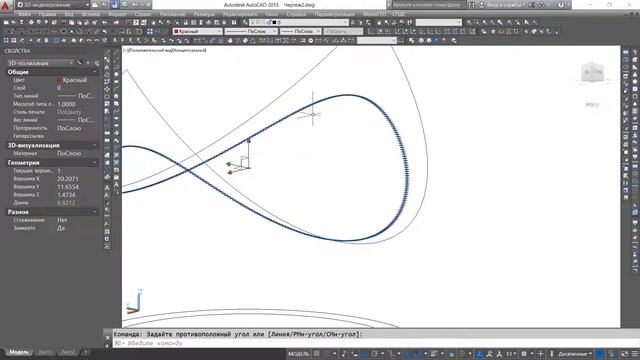Open the Правка menu
This screenshot has width=640, height=360.
pyautogui.click(x=47, y=14)
